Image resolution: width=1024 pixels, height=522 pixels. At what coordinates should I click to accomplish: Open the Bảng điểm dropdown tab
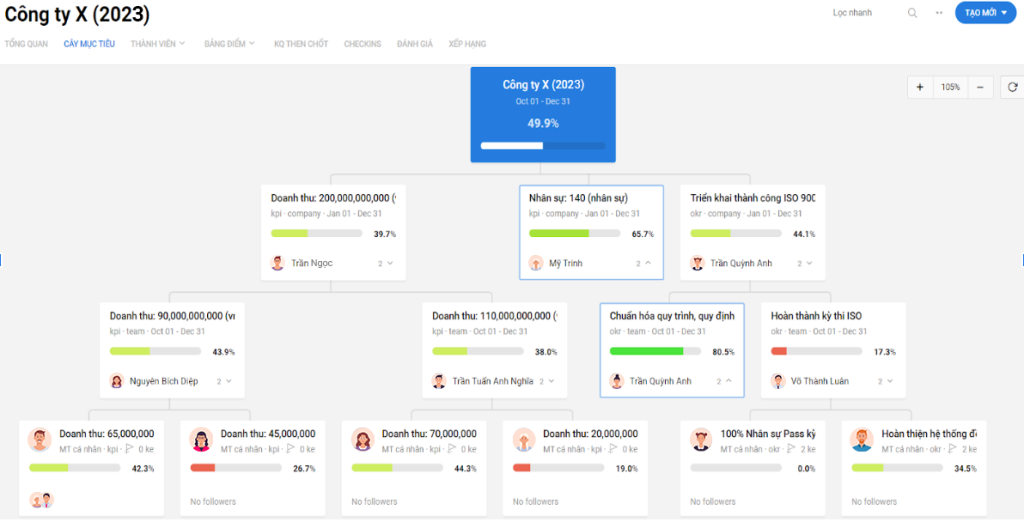(229, 44)
